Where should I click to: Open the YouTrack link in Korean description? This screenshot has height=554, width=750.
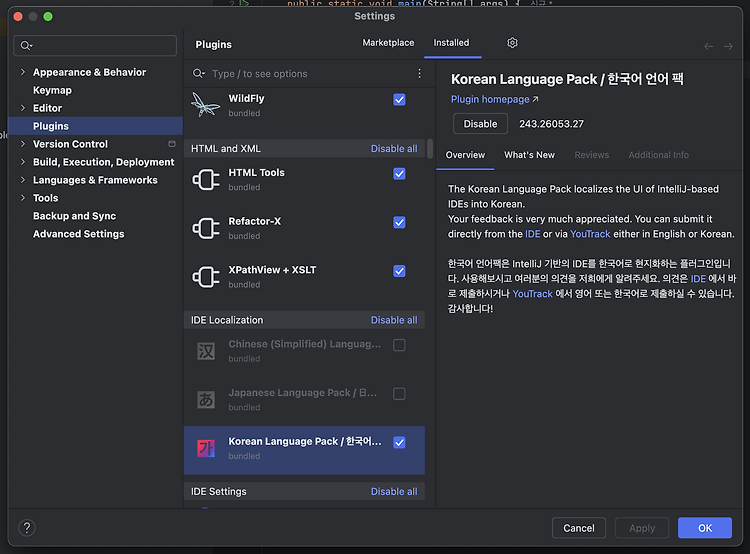point(532,294)
